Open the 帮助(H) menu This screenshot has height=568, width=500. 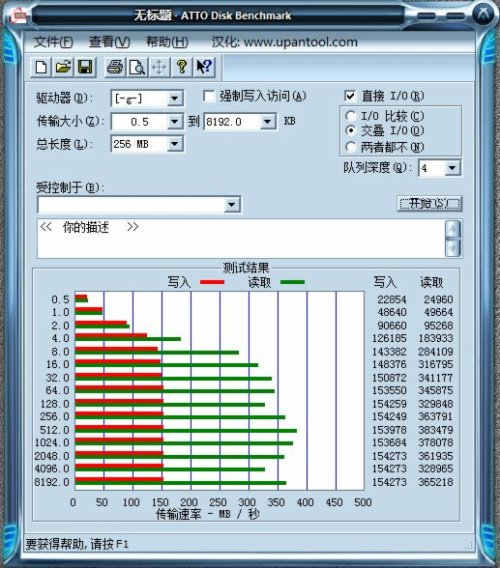167,42
